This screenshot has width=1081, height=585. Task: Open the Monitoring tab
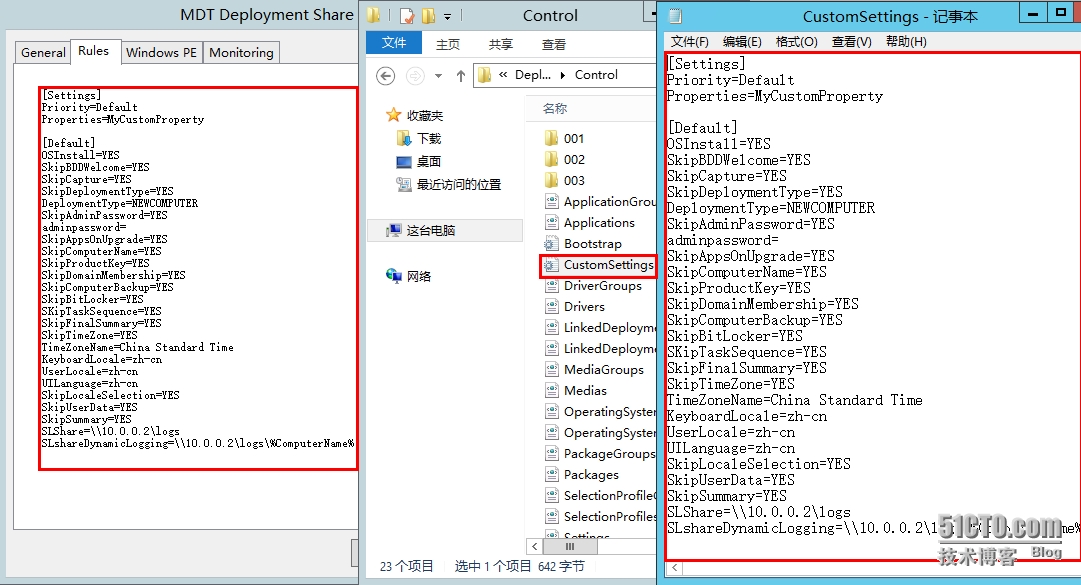click(241, 52)
